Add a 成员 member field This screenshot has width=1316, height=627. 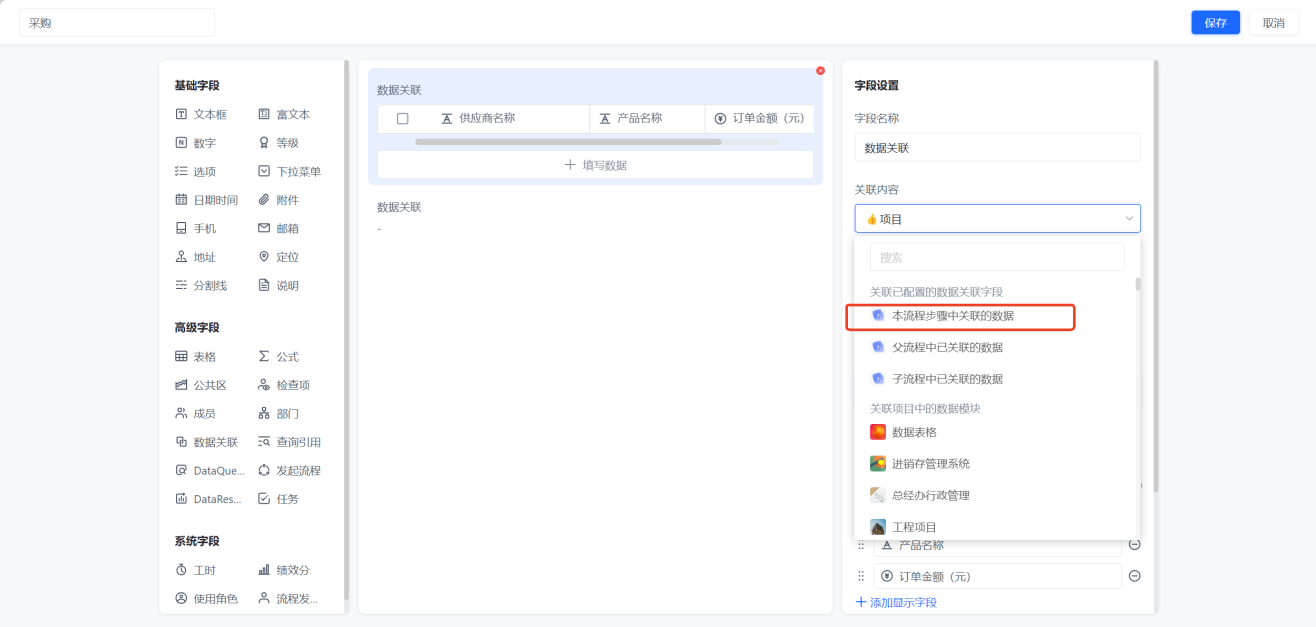tap(196, 414)
